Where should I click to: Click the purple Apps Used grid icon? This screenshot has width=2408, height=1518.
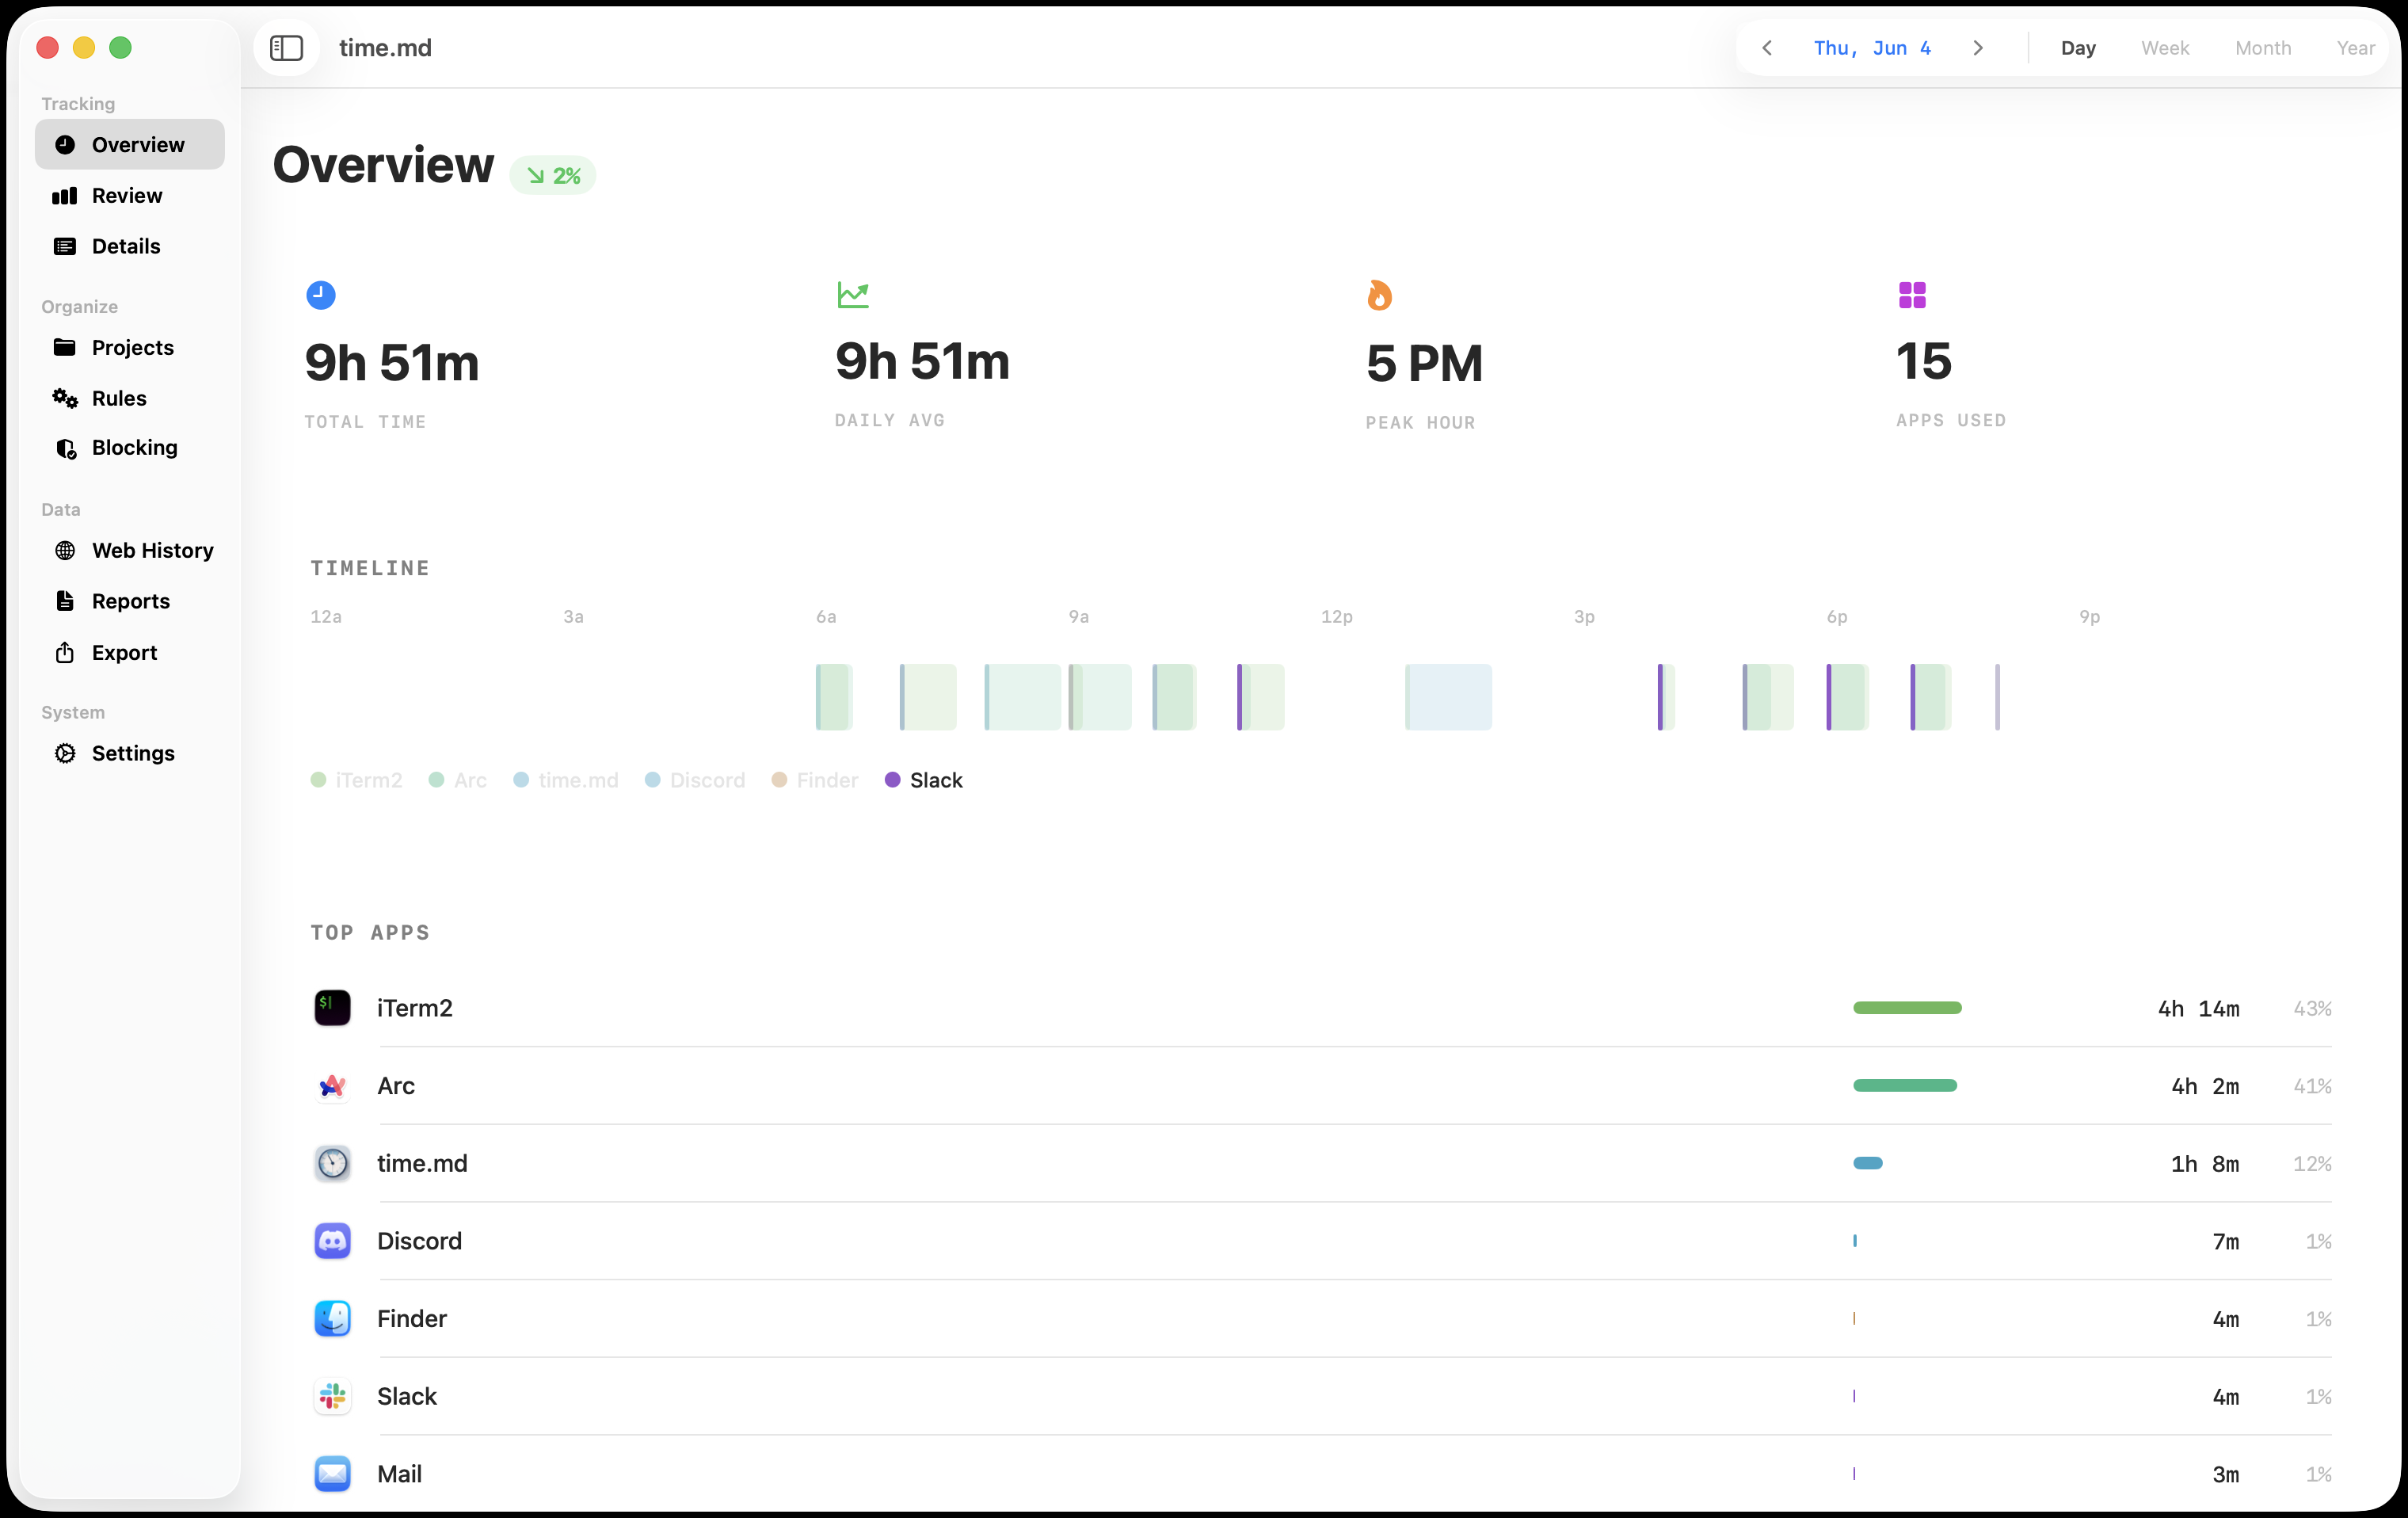click(1912, 295)
